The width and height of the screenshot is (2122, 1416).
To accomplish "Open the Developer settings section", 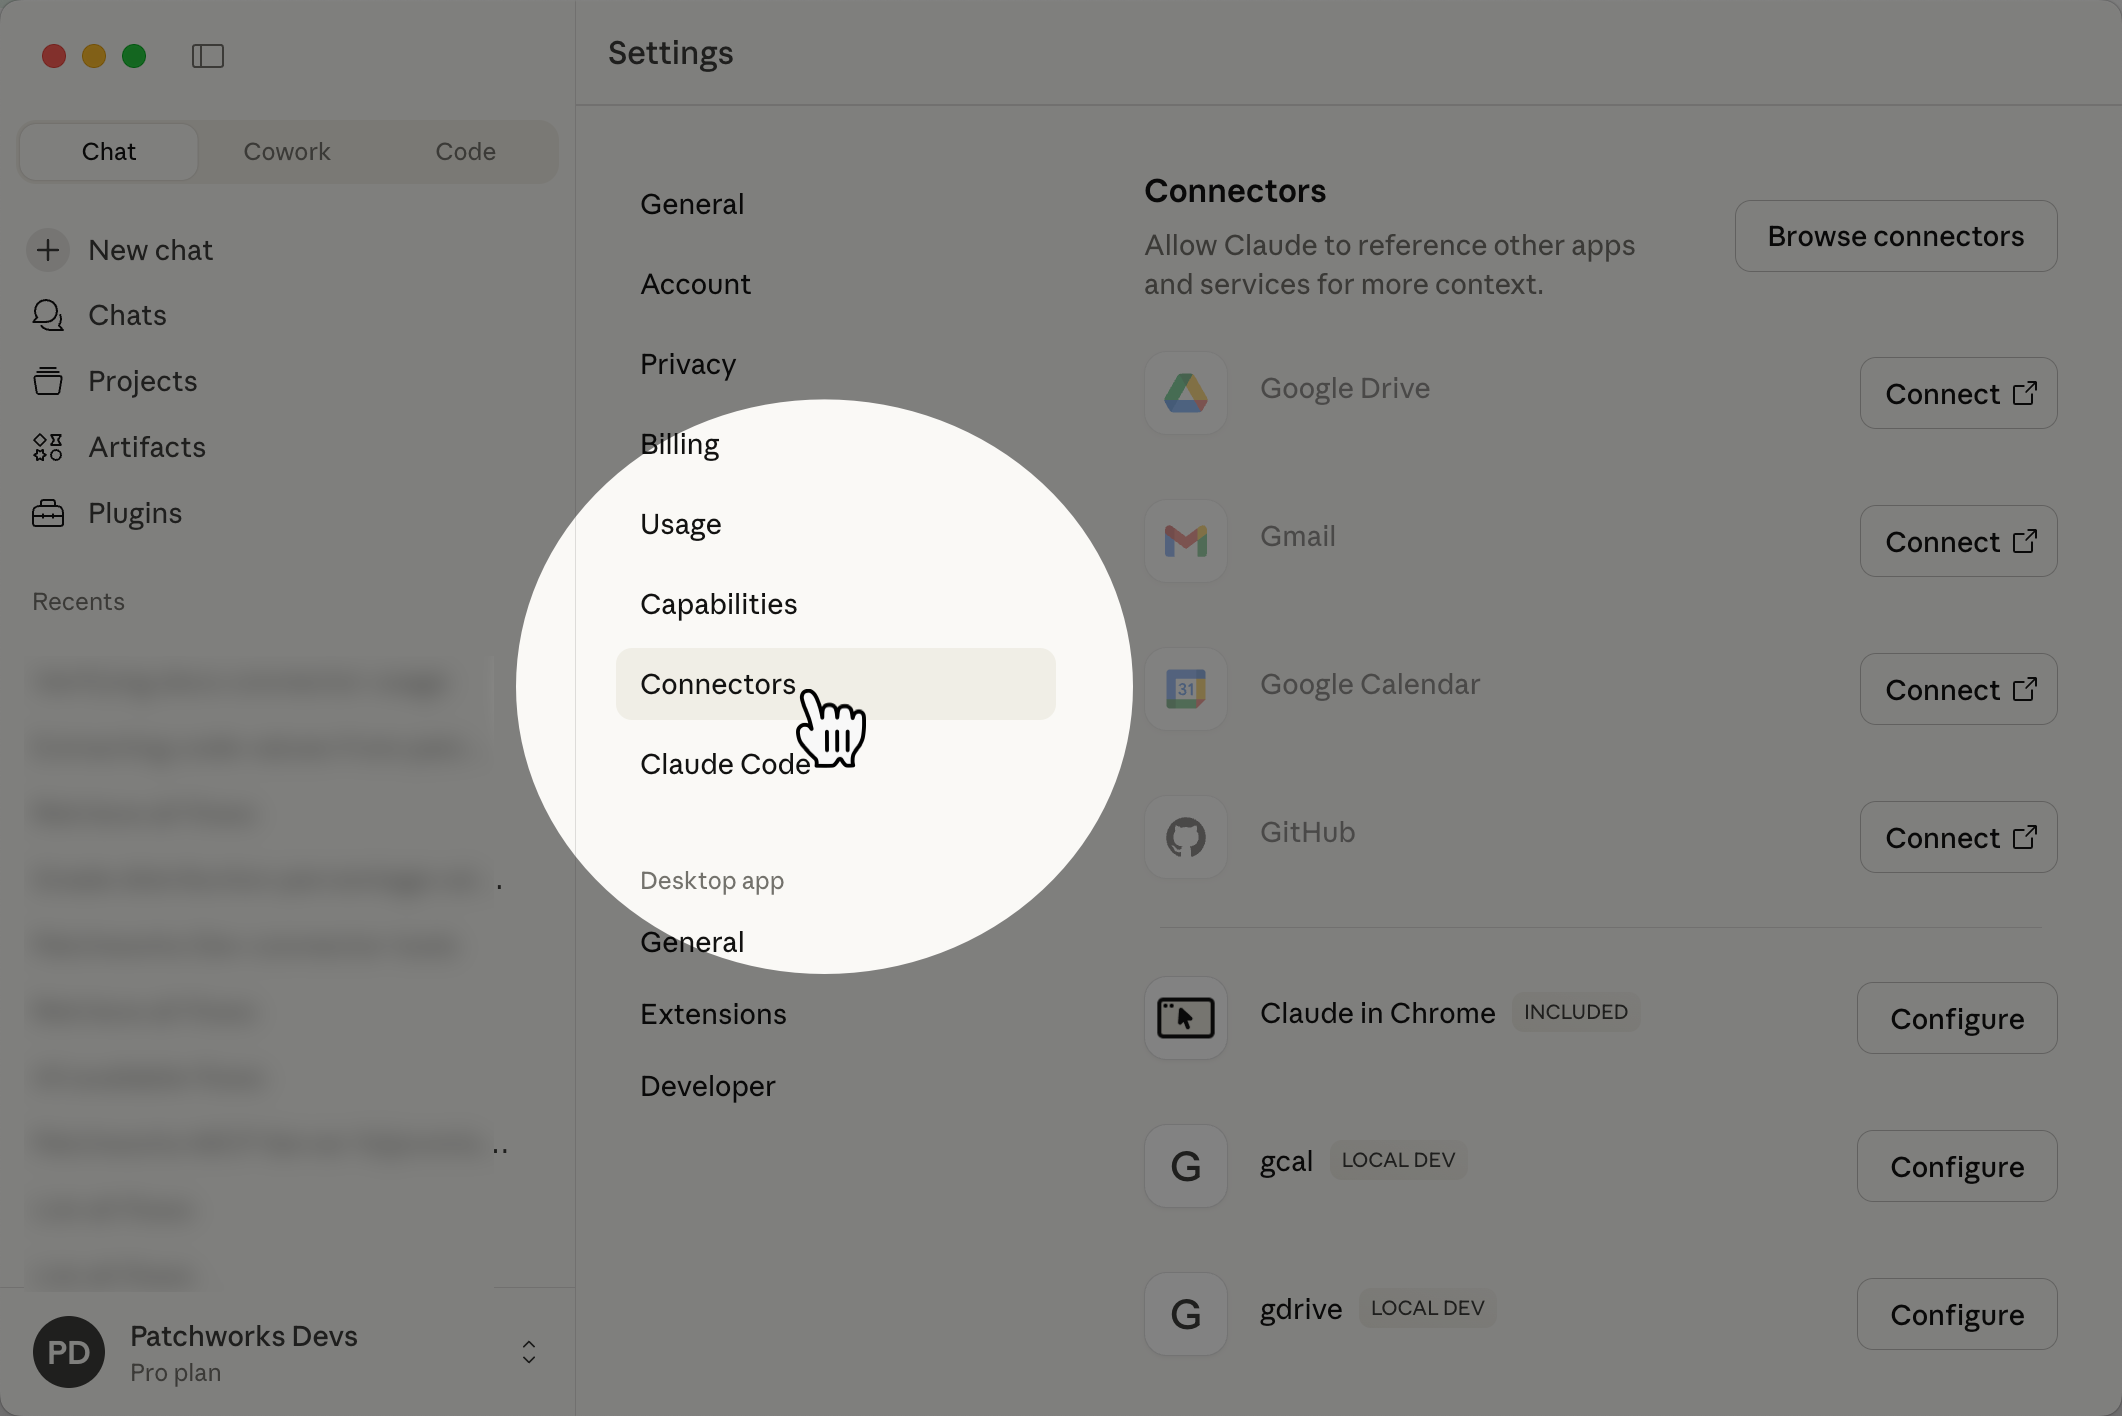I will [x=707, y=1086].
